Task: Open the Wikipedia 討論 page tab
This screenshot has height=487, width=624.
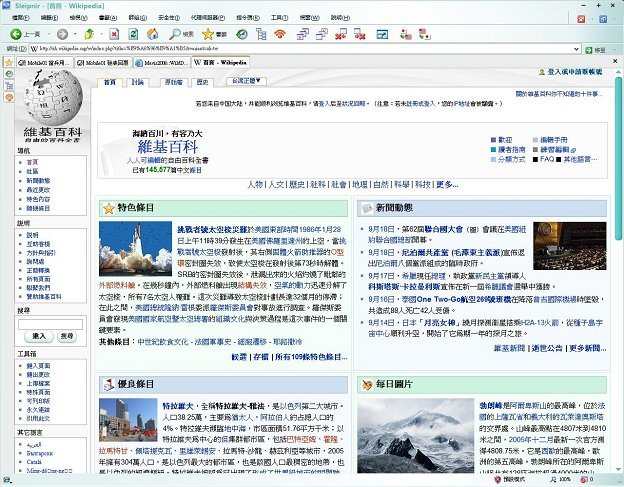Action: click(x=138, y=82)
